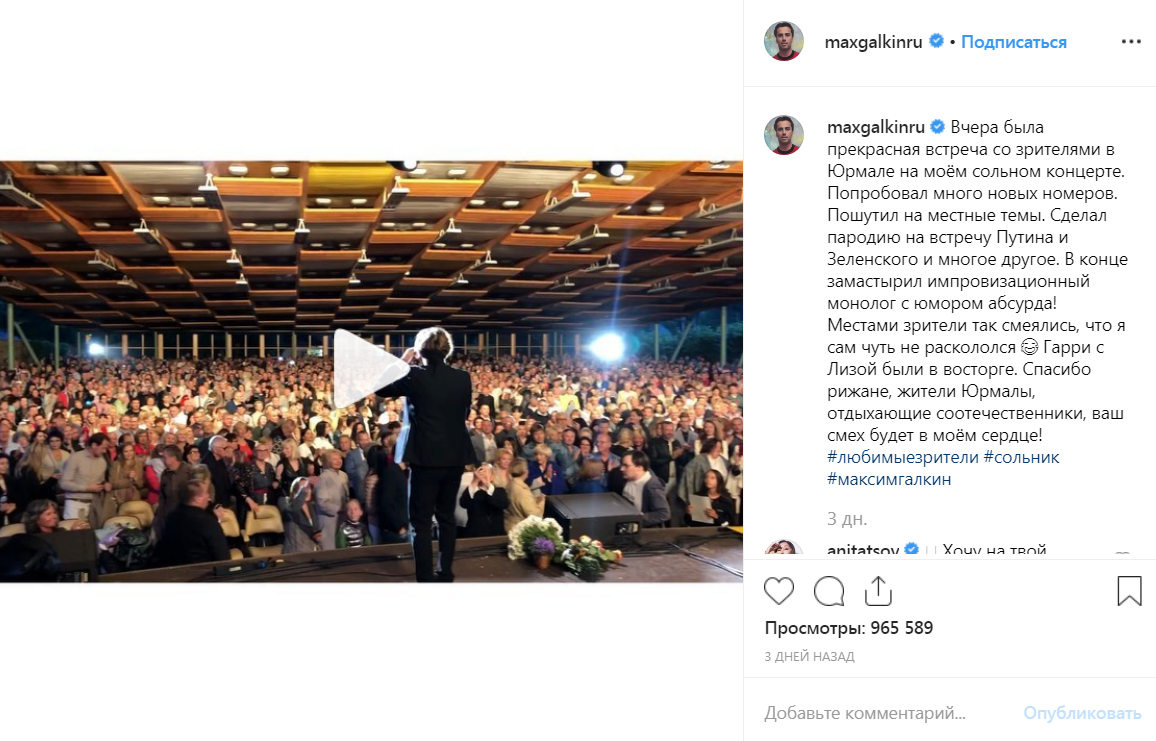Open the anitatsoy commenter username
Viewport: 1156px width, 741px height.
point(863,550)
